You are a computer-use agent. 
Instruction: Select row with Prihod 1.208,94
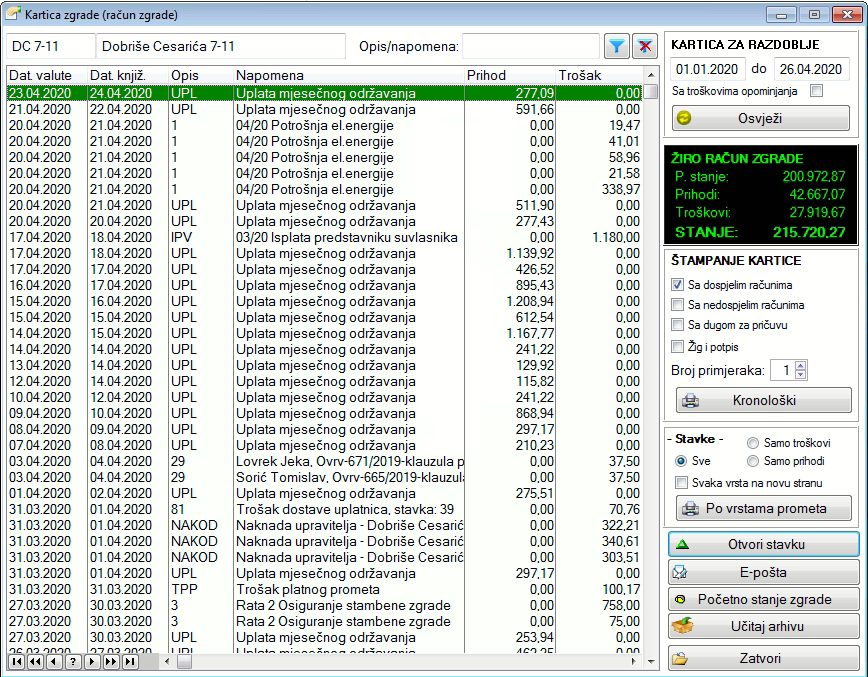(324, 301)
